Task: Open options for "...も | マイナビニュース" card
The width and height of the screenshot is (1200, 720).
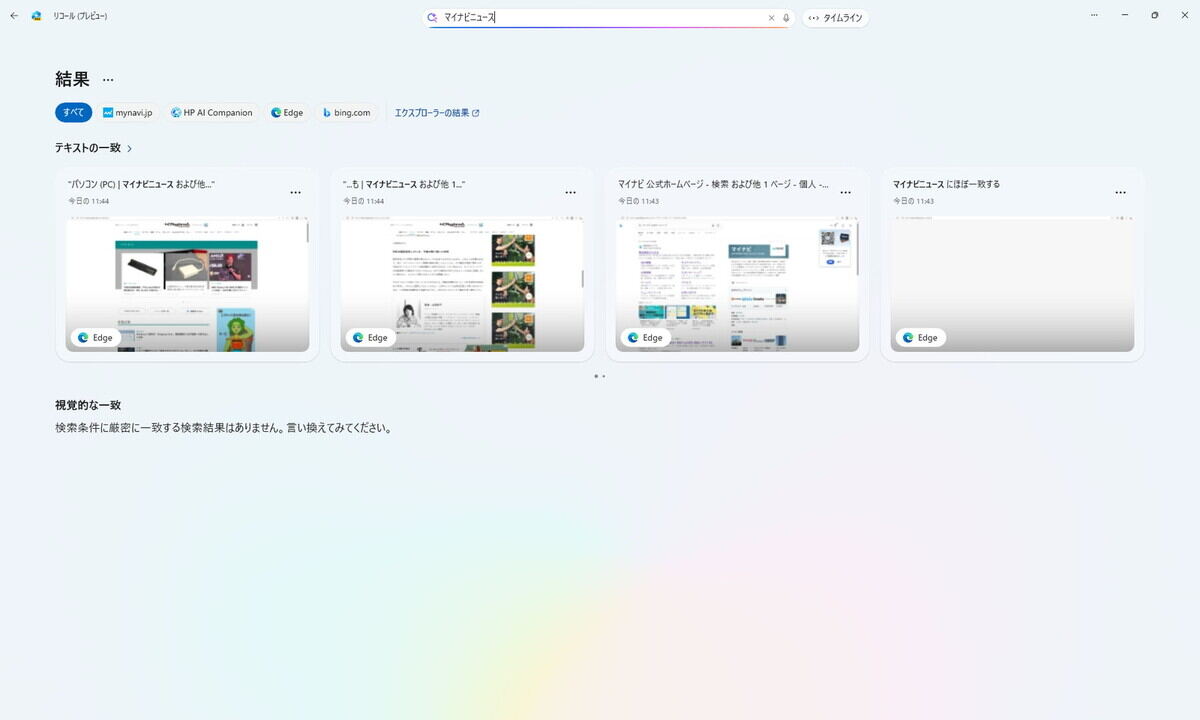Action: click(570, 192)
